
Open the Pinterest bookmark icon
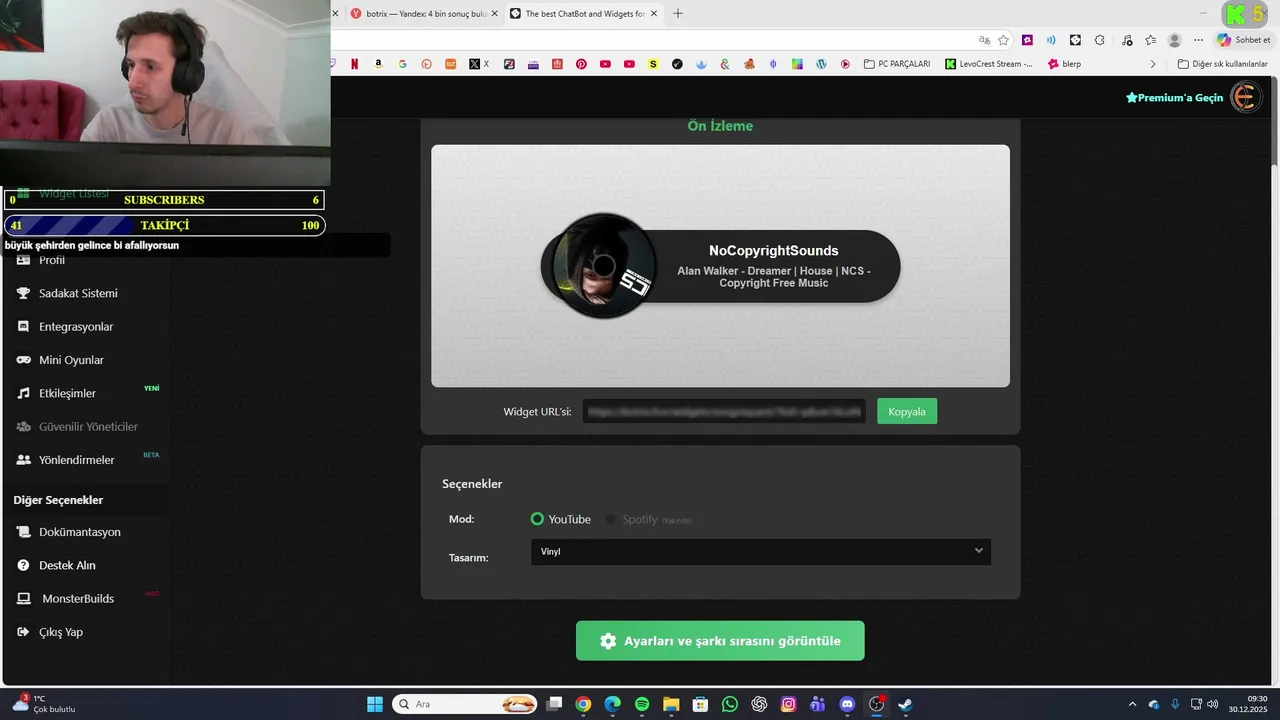pos(581,64)
